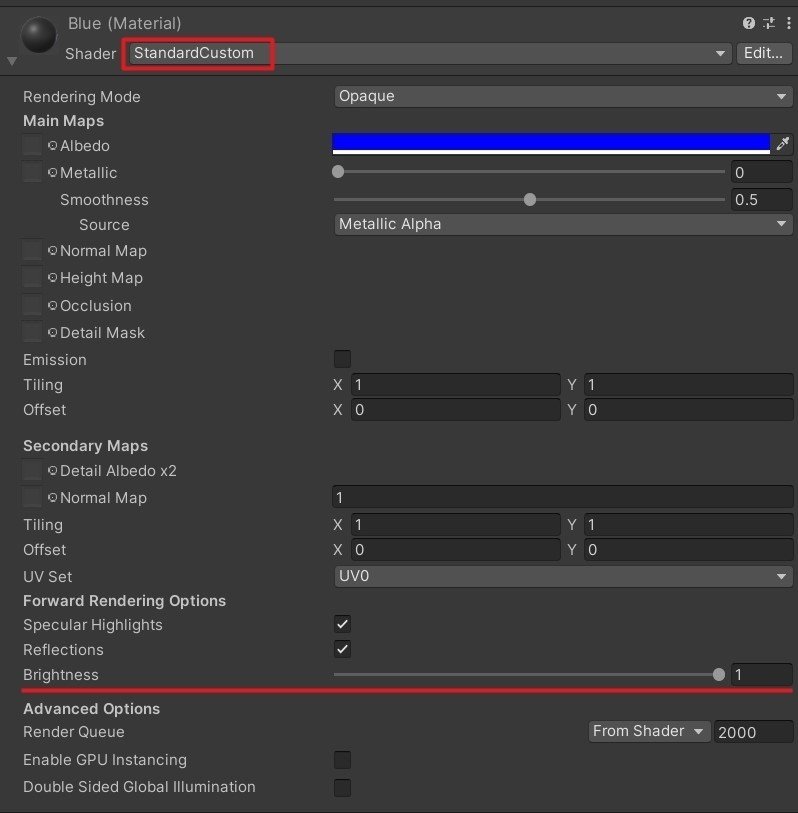
Task: Click Main Maps Tiling X field
Action: click(455, 385)
